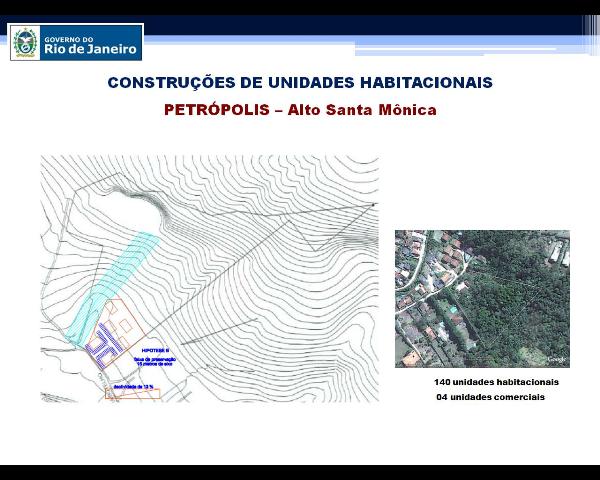Select the title 'Construções de Unidades Habitacionais'
This screenshot has width=600, height=480.
[300, 83]
